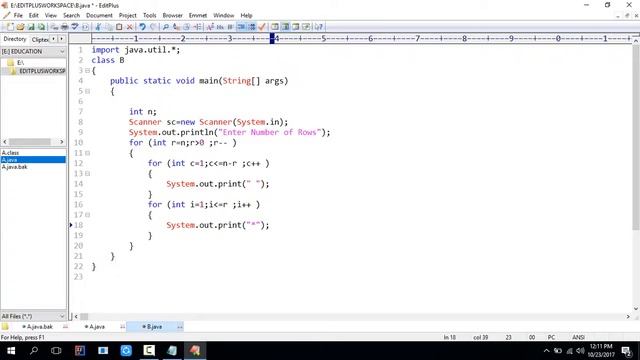Open the File menu
The width and height of the screenshot is (640, 360).
click(18, 15)
